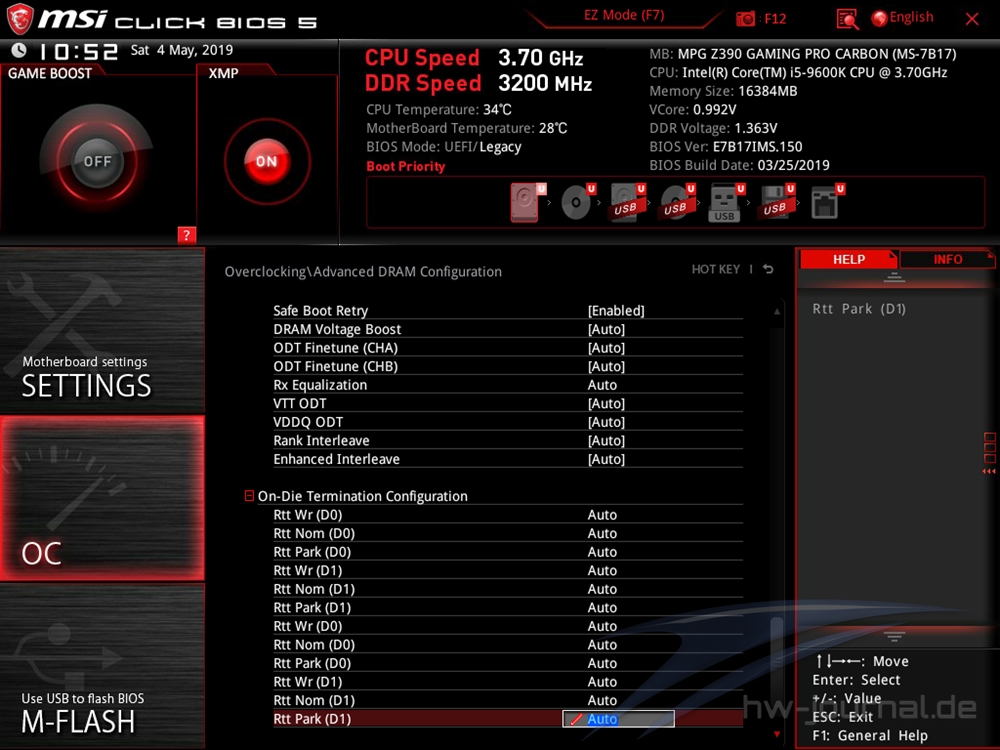Screen dimensions: 1000x750
Task: Click Rx Equalization Auto value
Action: (602, 385)
